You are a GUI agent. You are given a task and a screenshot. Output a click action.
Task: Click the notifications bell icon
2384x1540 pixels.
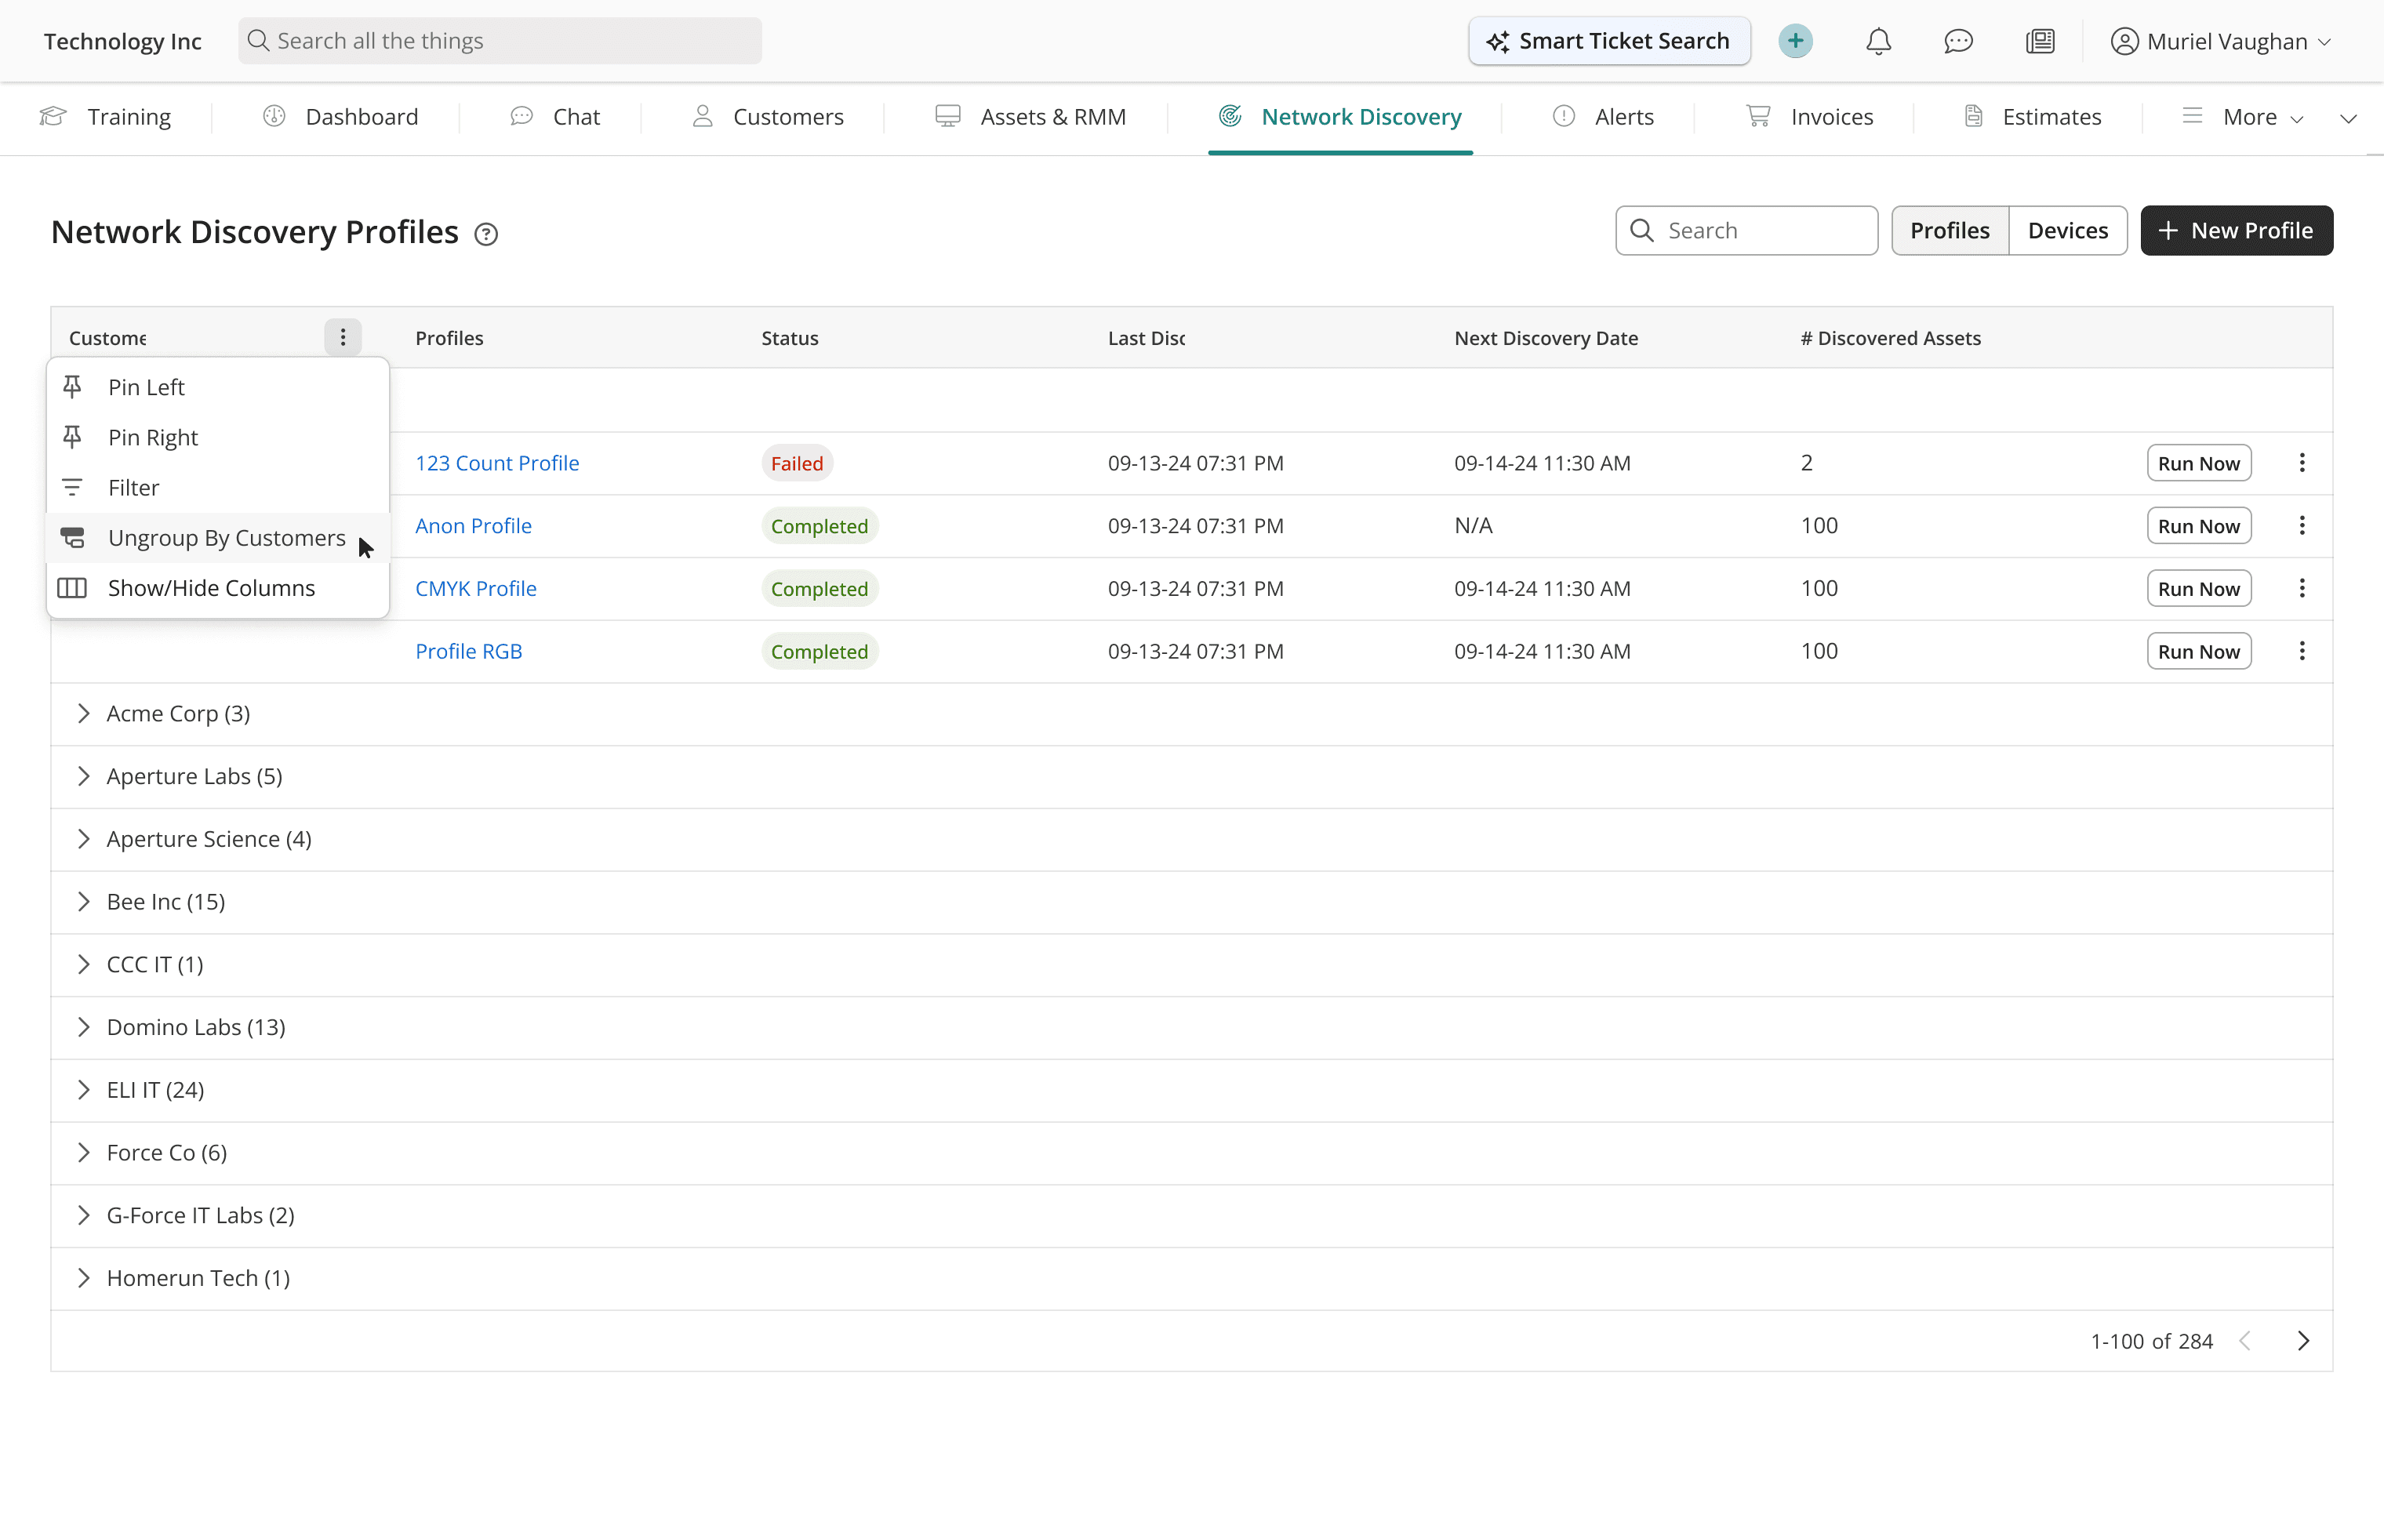[x=1878, y=41]
